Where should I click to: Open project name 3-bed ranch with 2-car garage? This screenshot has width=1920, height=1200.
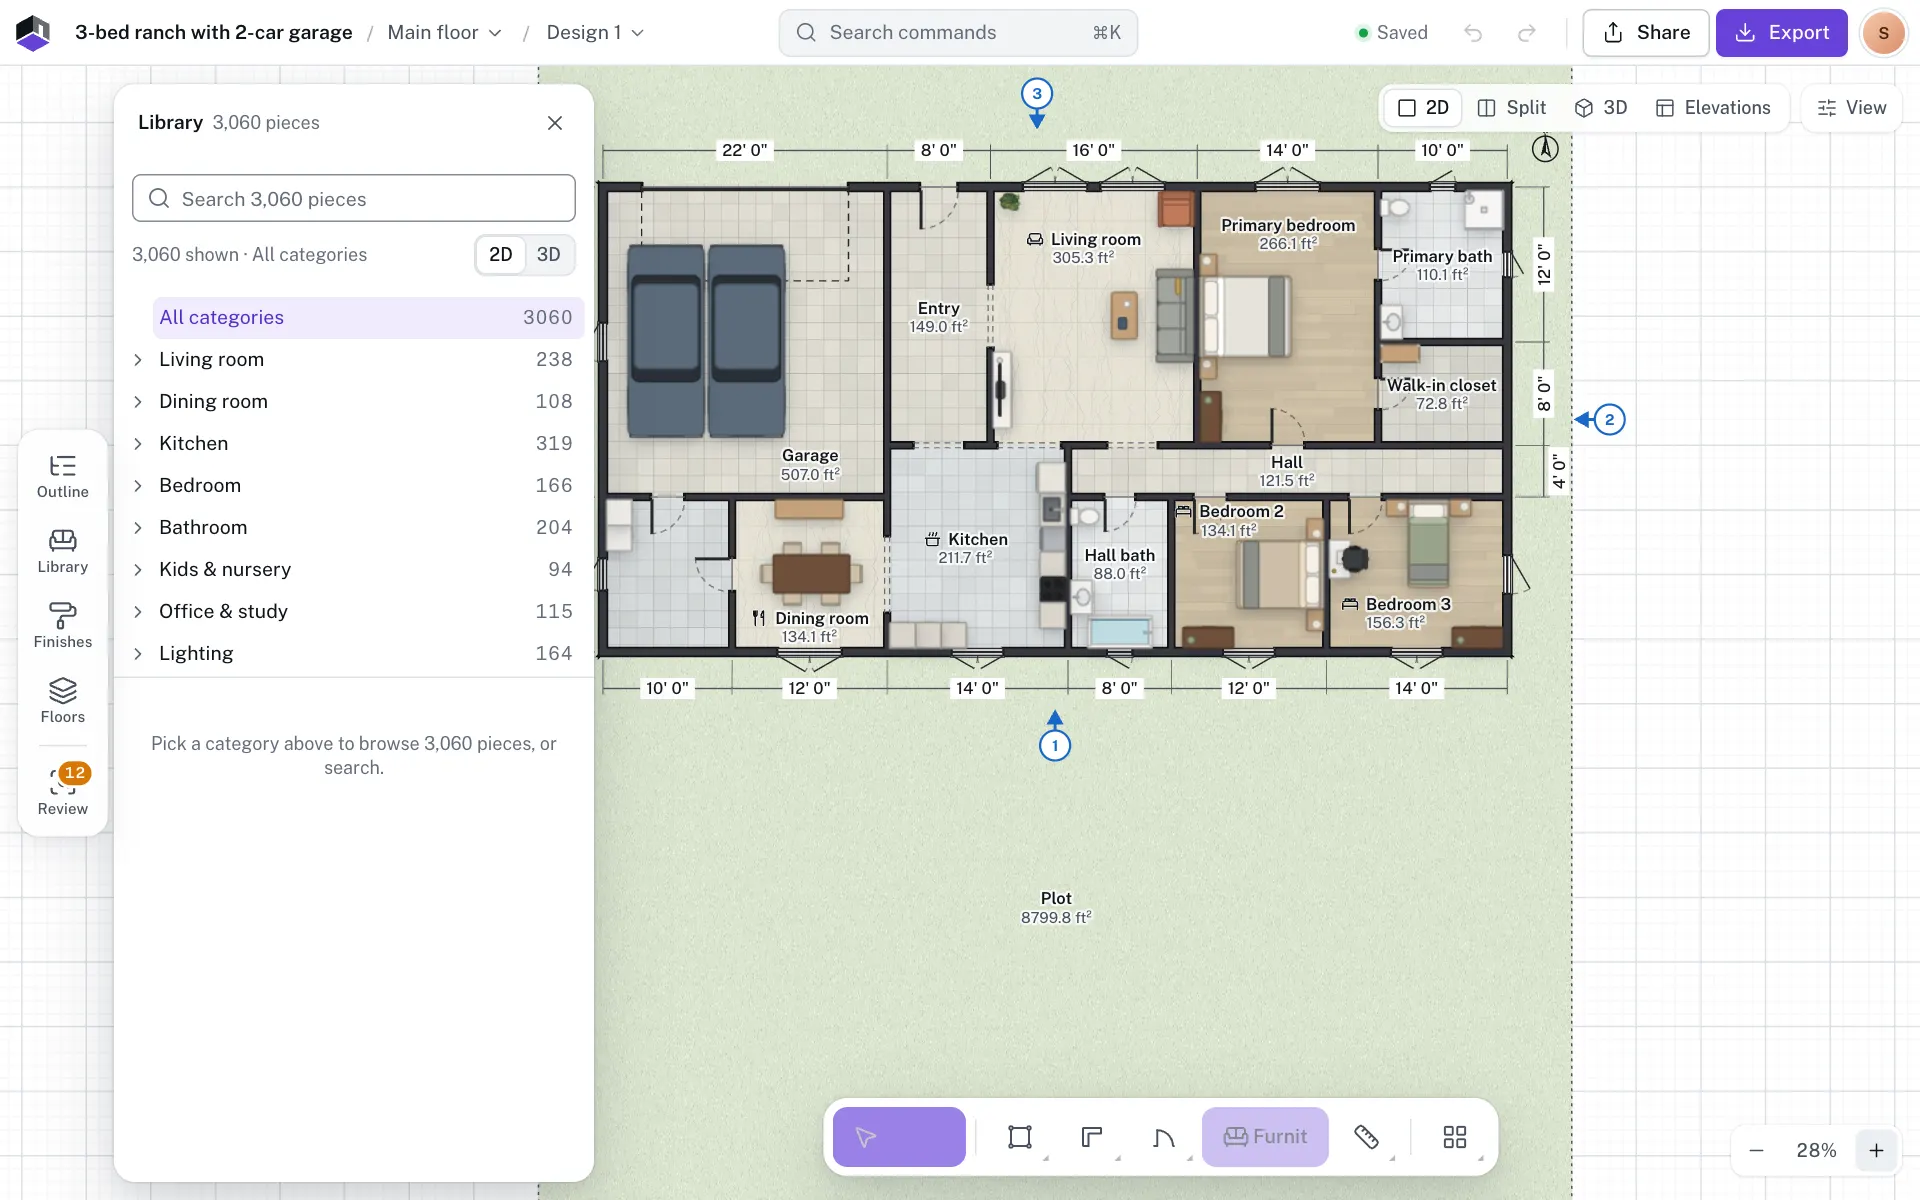pos(214,33)
